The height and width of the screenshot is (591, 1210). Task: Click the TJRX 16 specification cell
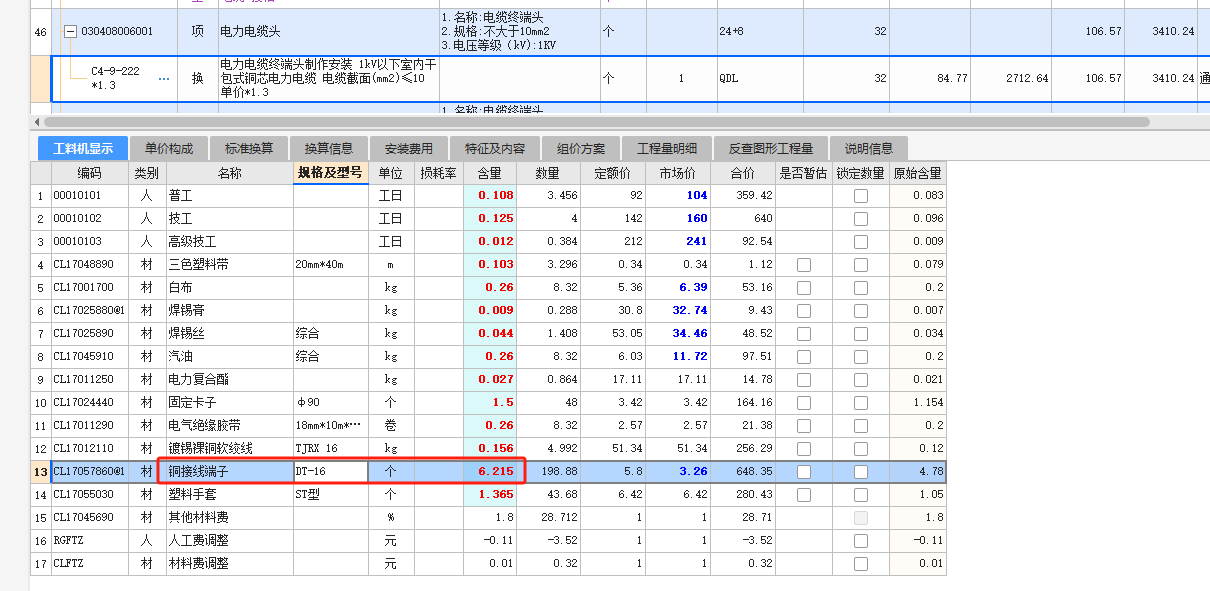331,448
